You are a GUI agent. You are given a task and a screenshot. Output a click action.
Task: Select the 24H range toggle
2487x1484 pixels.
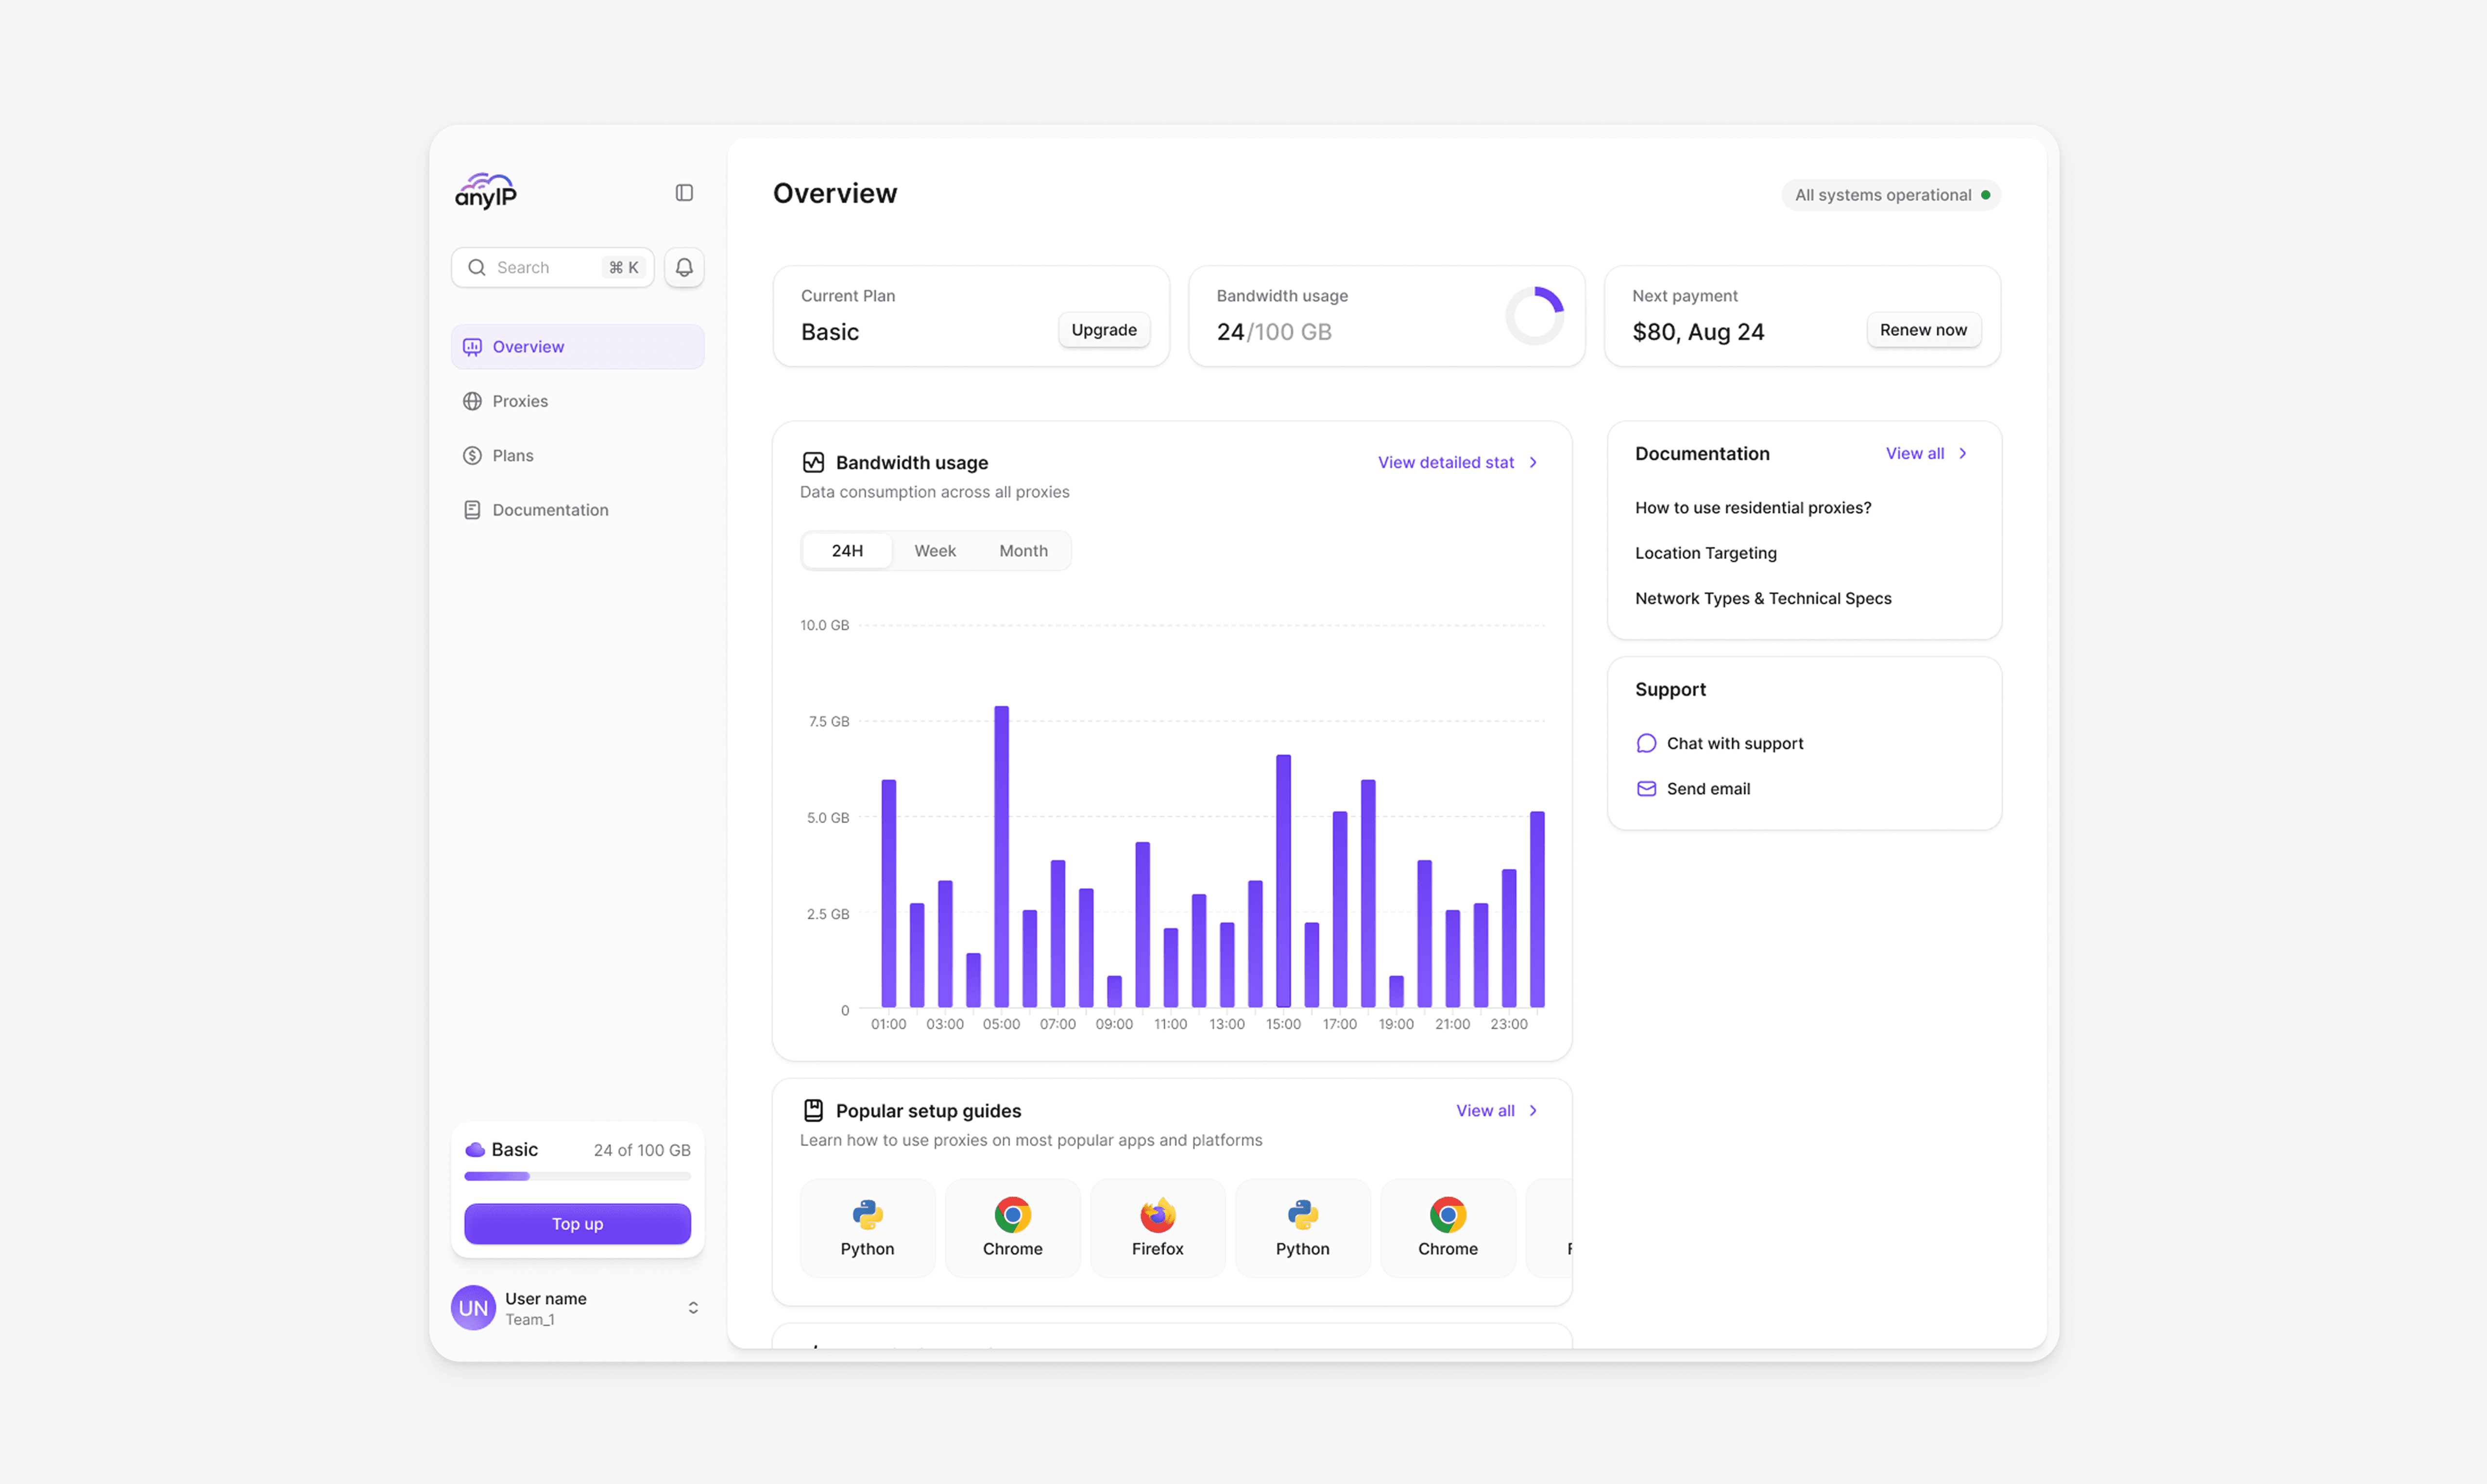[x=847, y=550]
